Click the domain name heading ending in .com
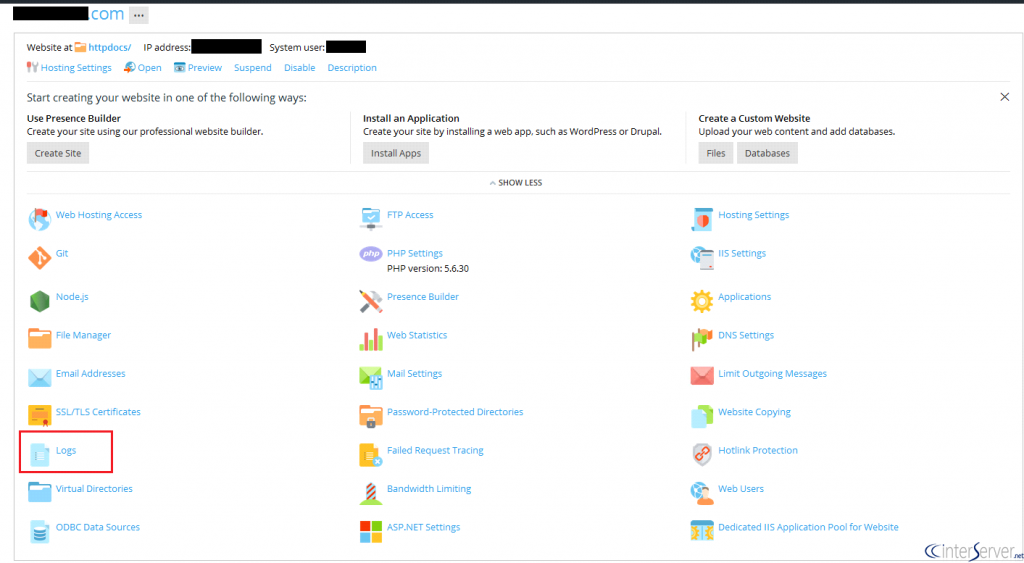The image size is (1024, 563). (69, 14)
